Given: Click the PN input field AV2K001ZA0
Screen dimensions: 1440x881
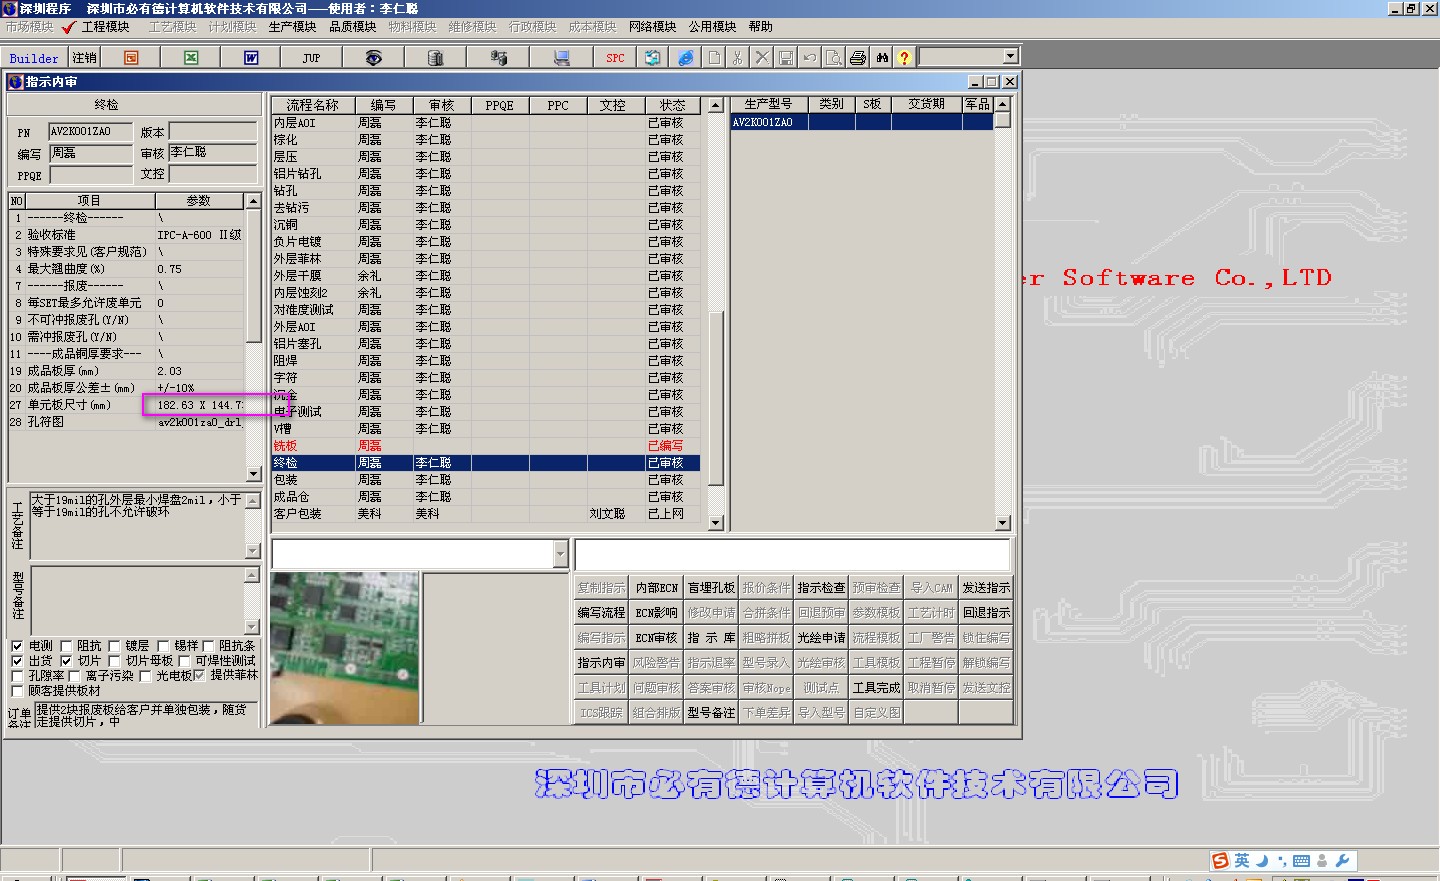Looking at the screenshot, I should click(x=90, y=132).
